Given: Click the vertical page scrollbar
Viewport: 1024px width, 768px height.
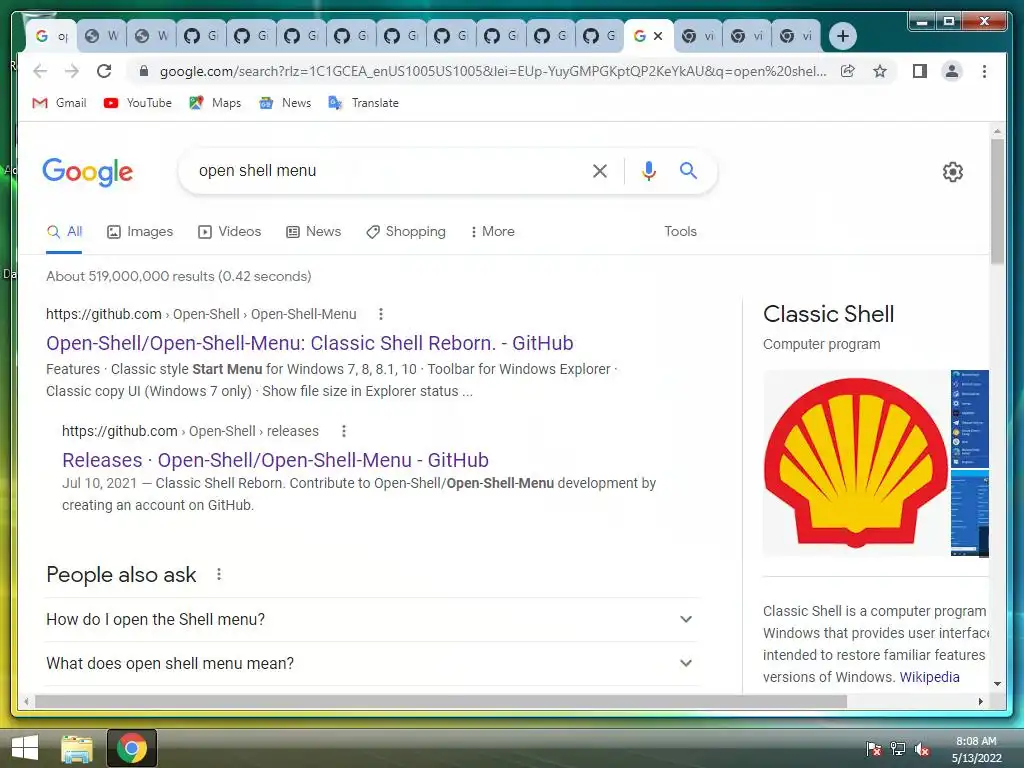Looking at the screenshot, I should point(997,201).
